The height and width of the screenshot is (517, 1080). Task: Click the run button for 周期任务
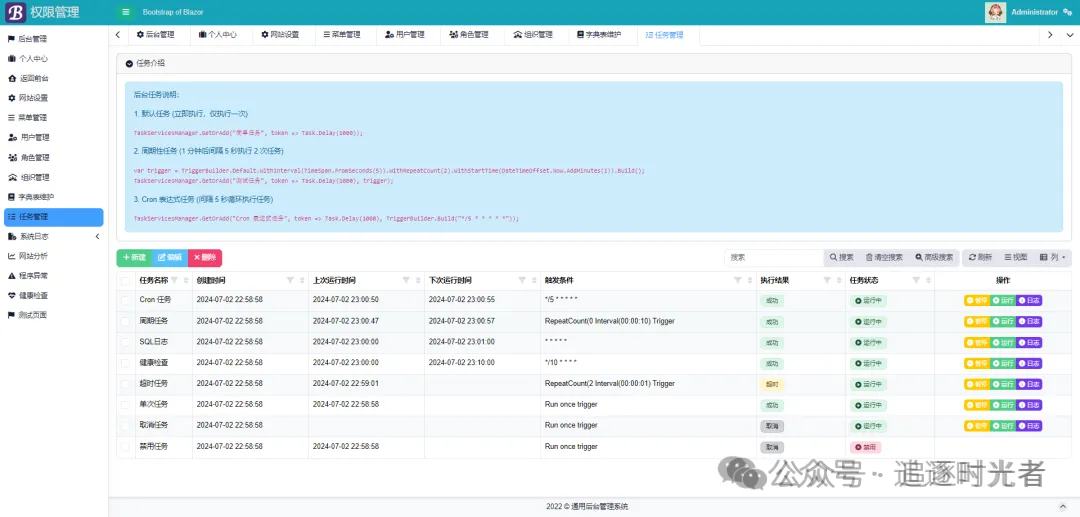click(1002, 321)
